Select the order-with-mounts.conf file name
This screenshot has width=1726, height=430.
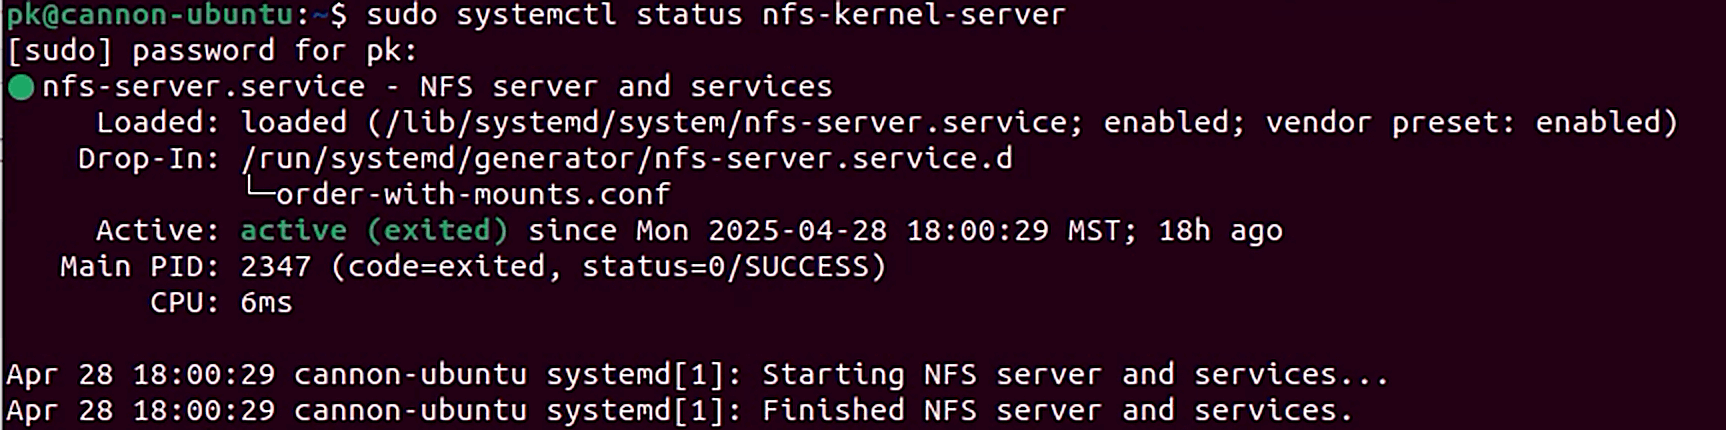point(473,195)
